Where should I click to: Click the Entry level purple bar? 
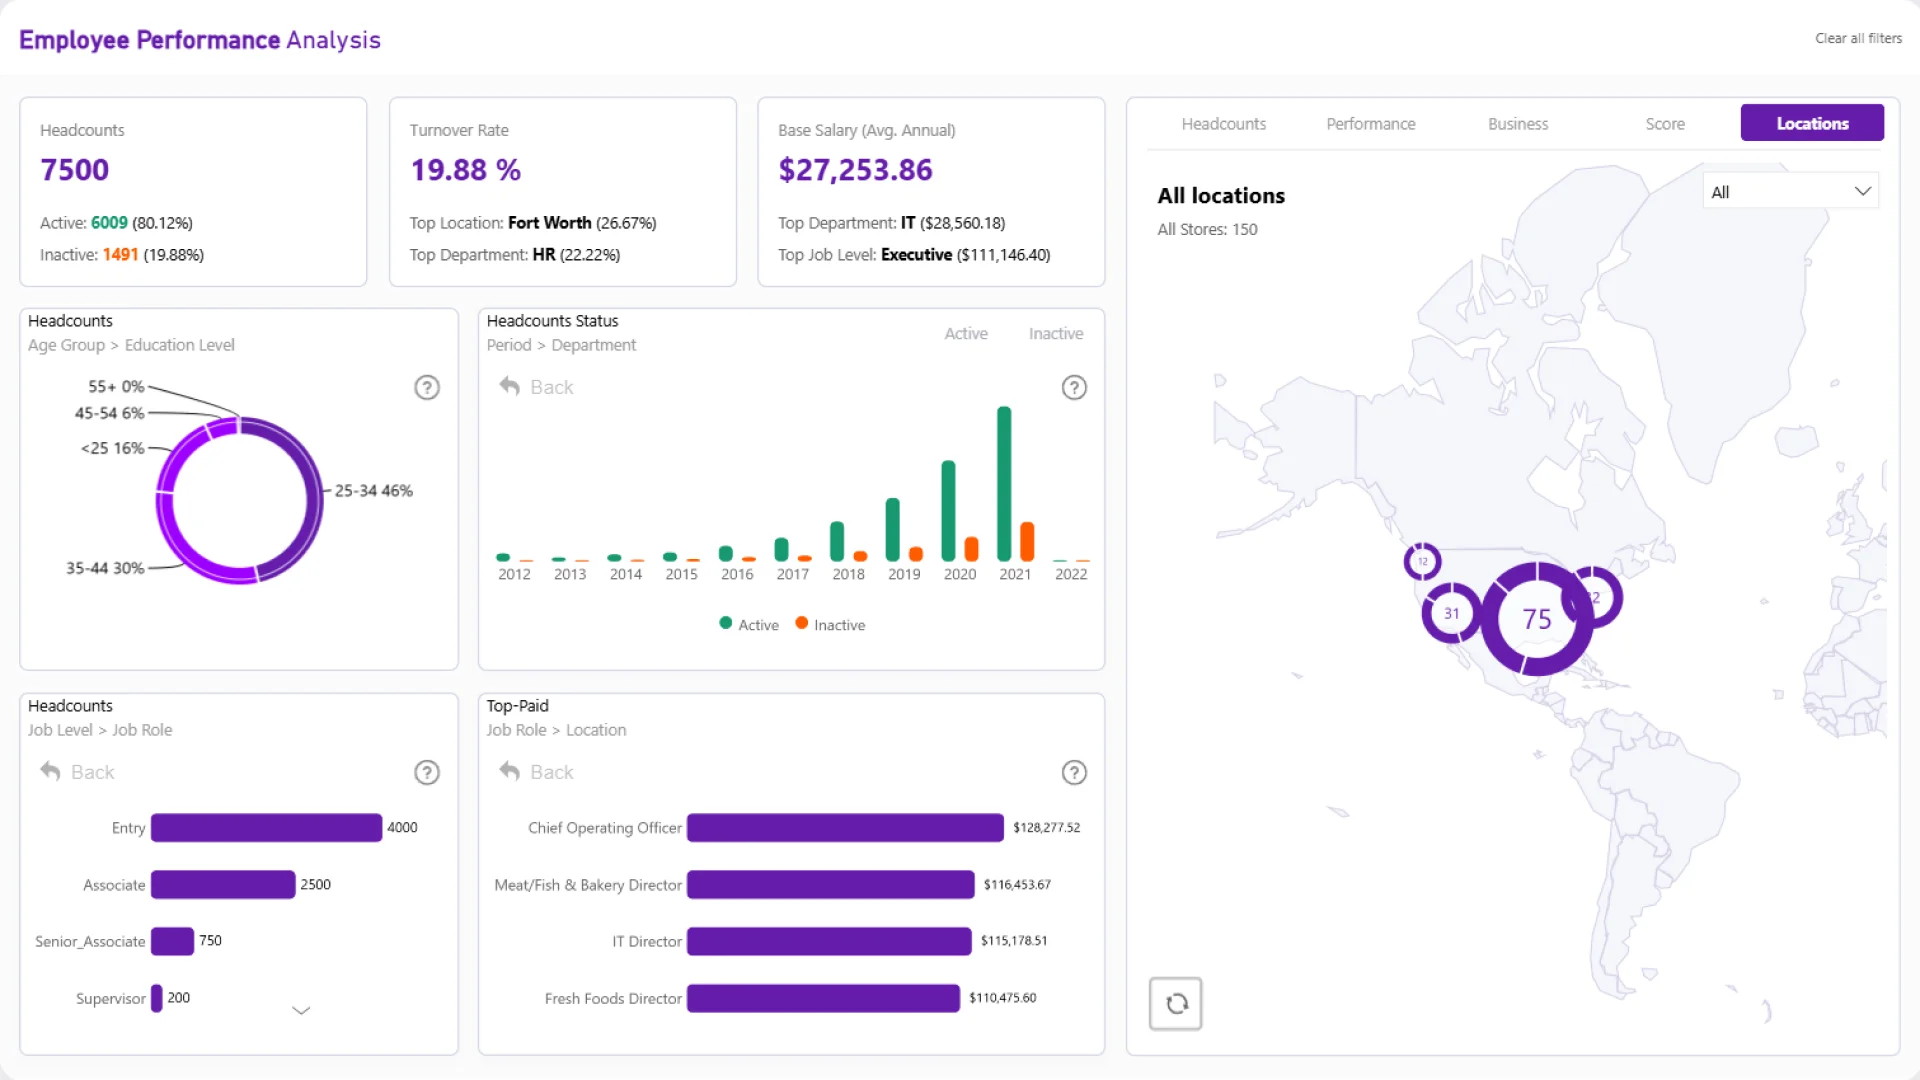tap(266, 828)
